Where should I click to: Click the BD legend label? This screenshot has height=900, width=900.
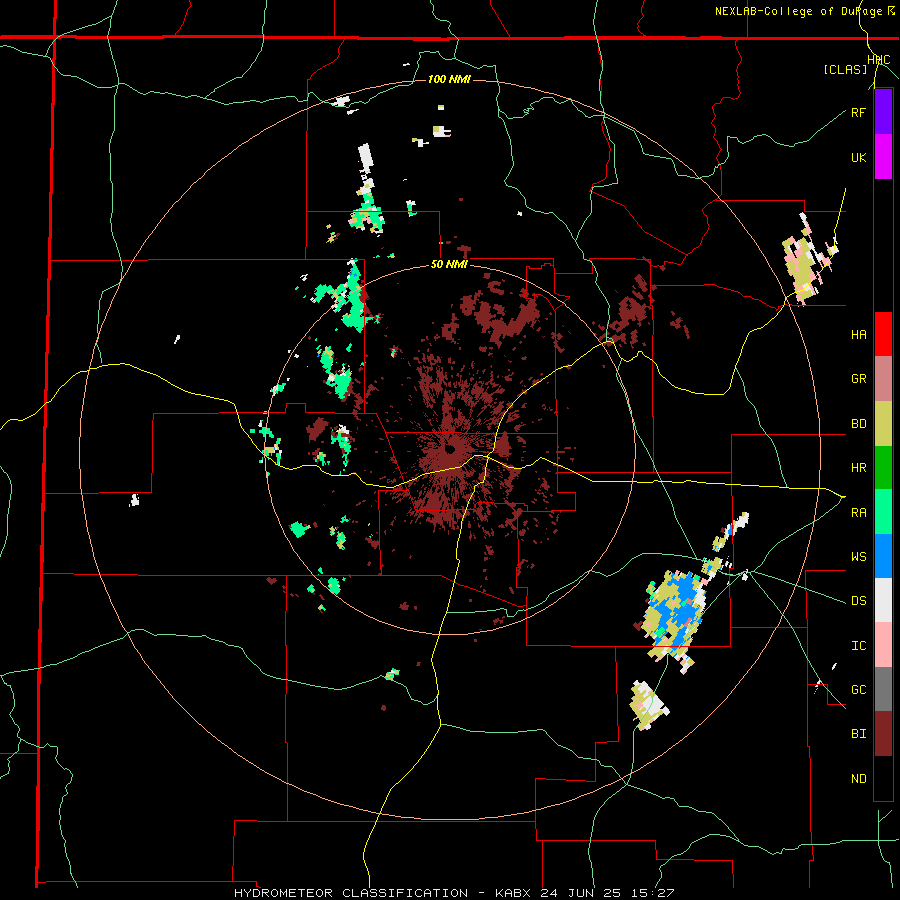(858, 424)
